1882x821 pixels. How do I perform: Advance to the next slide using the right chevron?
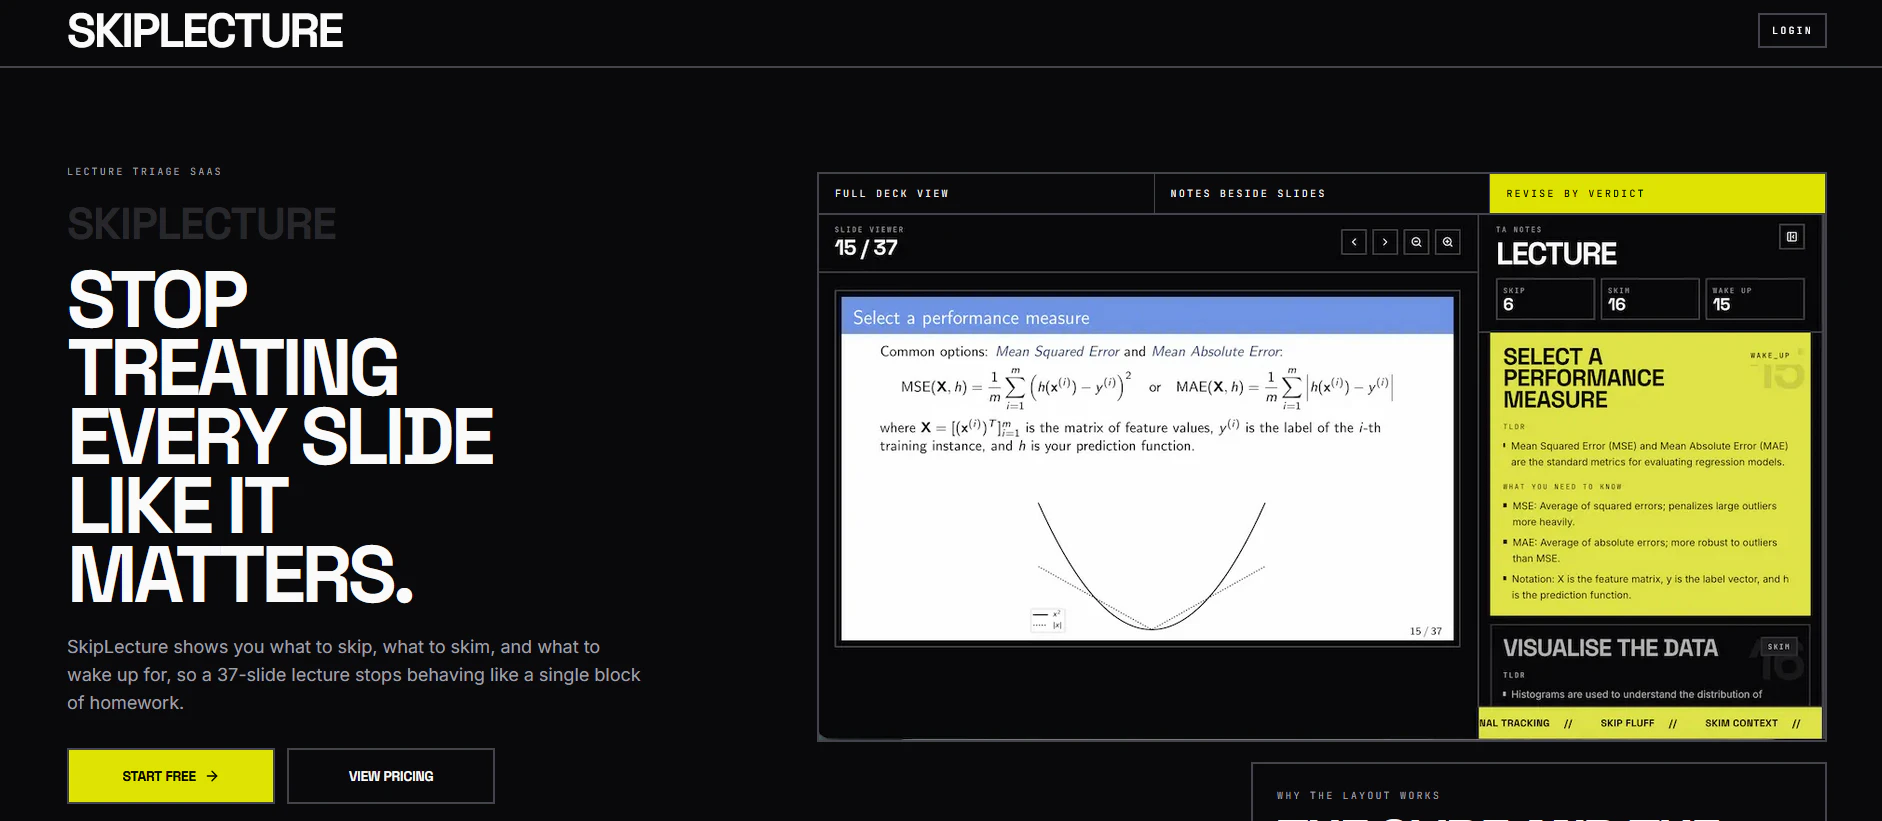(x=1385, y=242)
